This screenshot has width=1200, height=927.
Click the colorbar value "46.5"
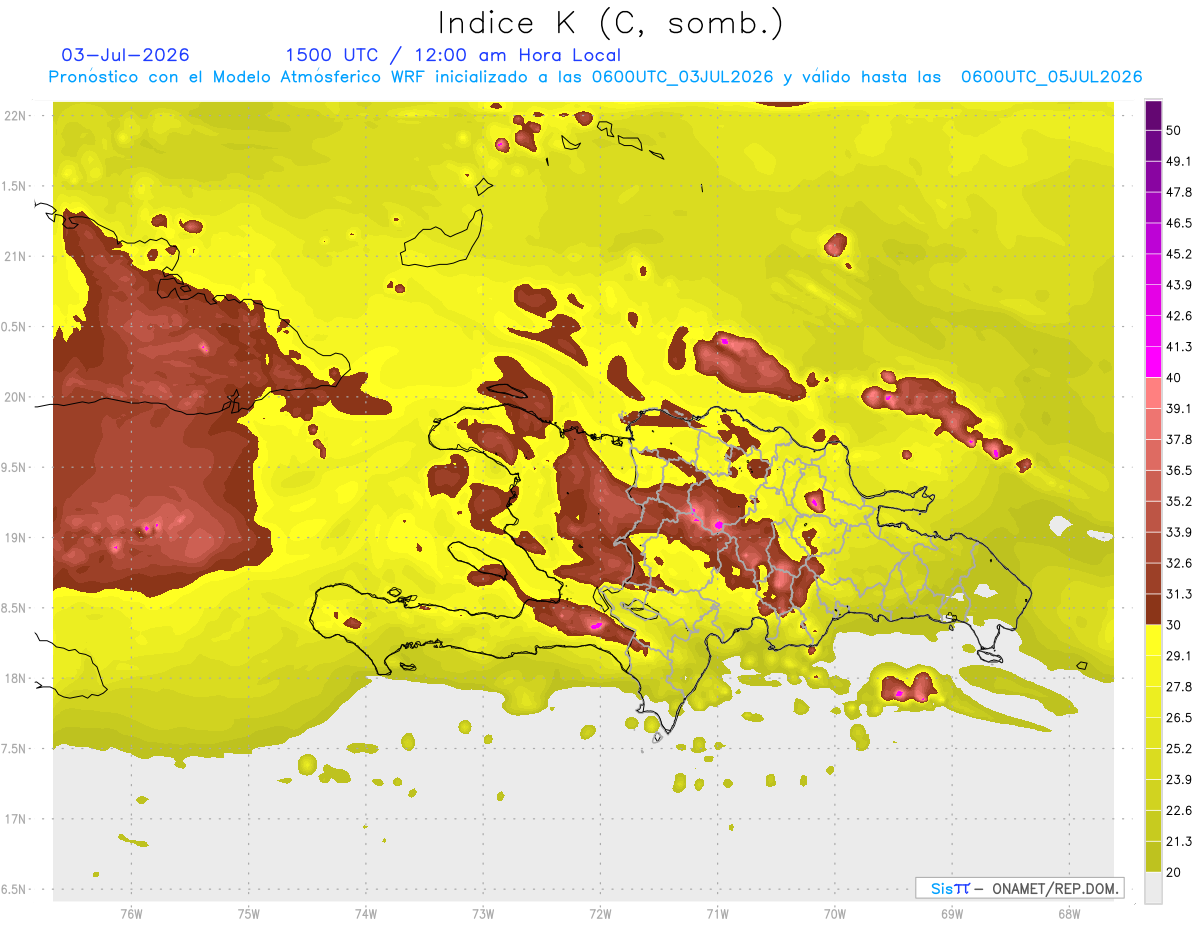click(x=1179, y=223)
